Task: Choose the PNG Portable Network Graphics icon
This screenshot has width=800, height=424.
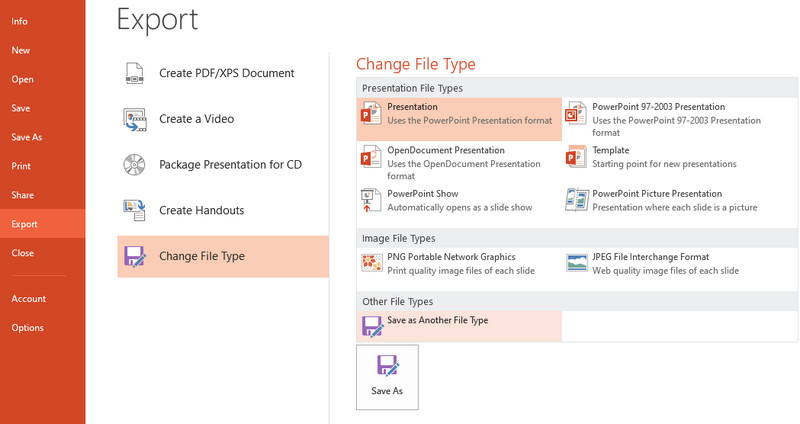Action: point(371,263)
